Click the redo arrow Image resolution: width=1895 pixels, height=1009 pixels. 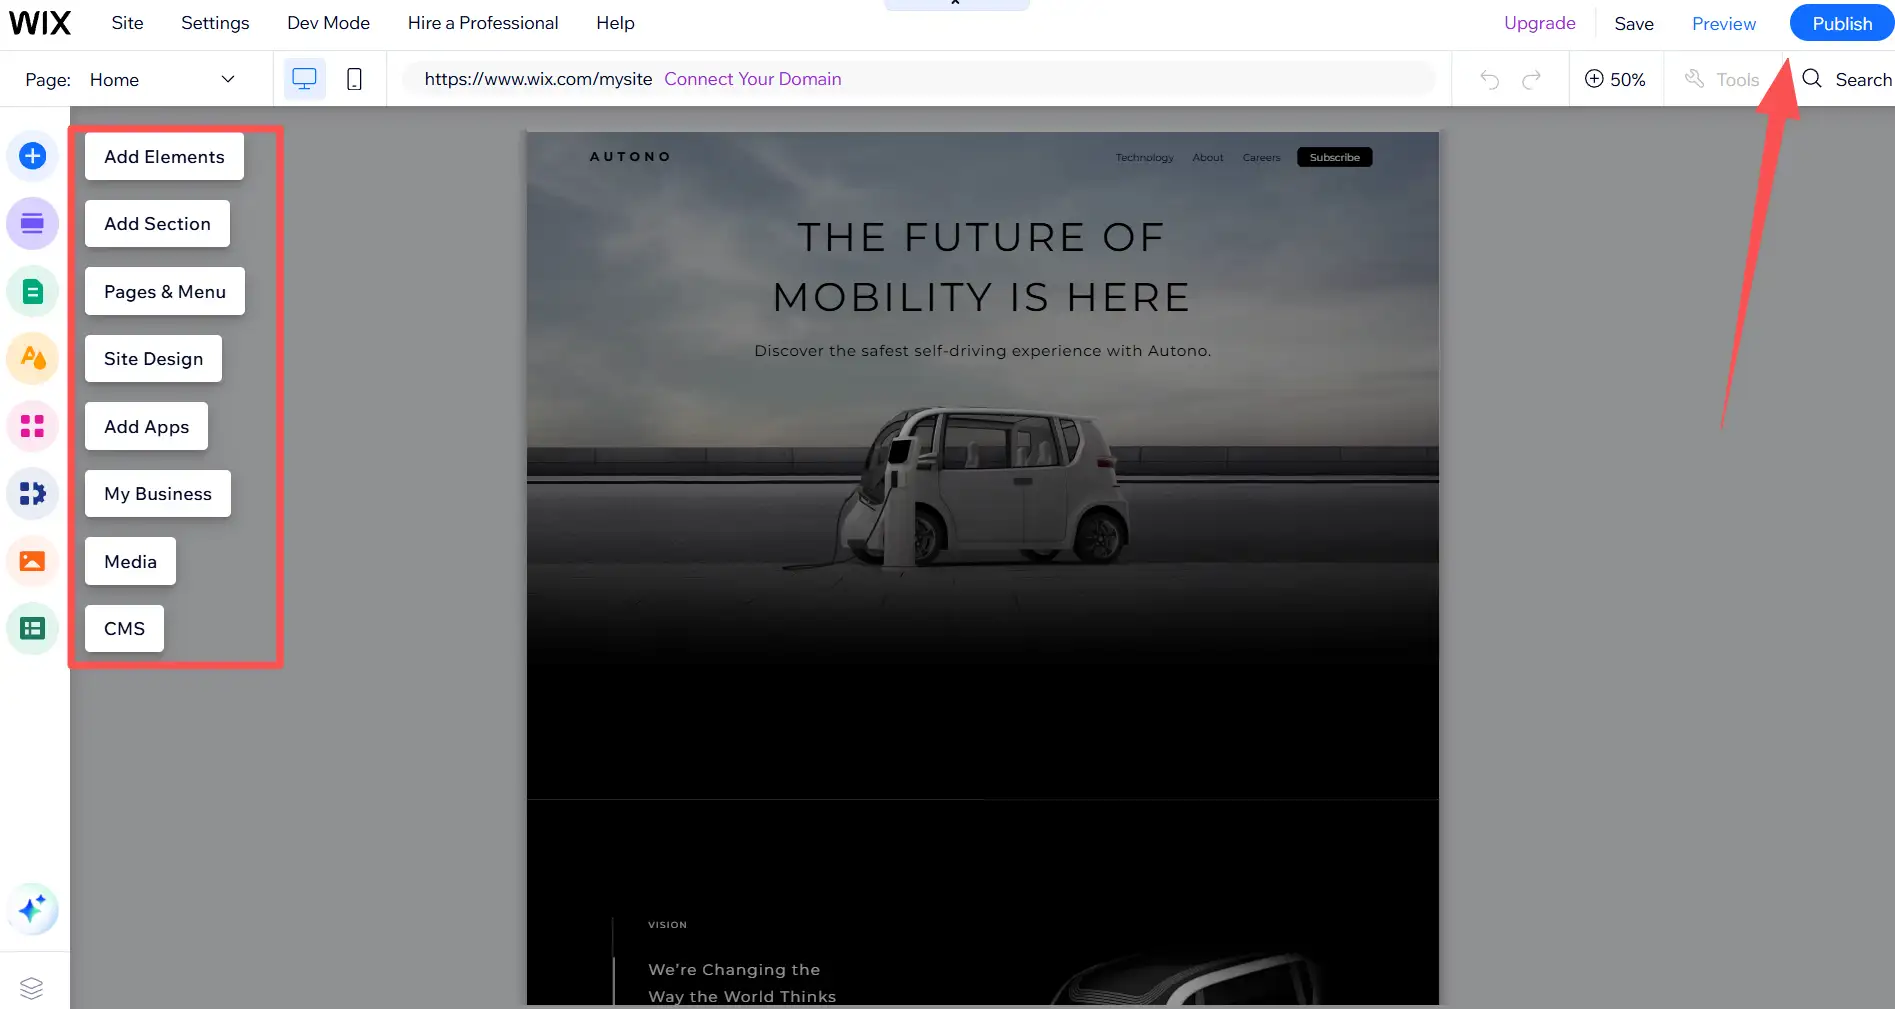[1532, 79]
